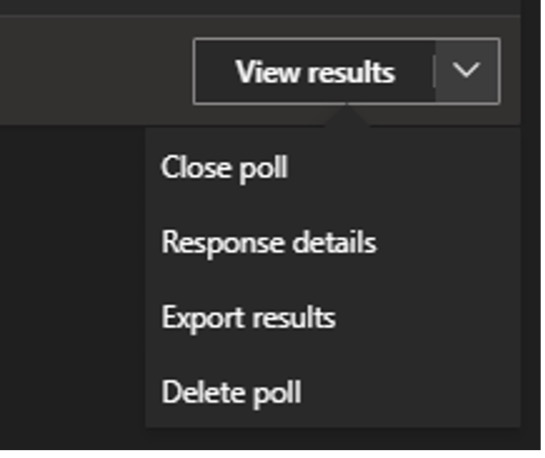Click the Response details entry
This screenshot has height=458, width=545.
333,242
